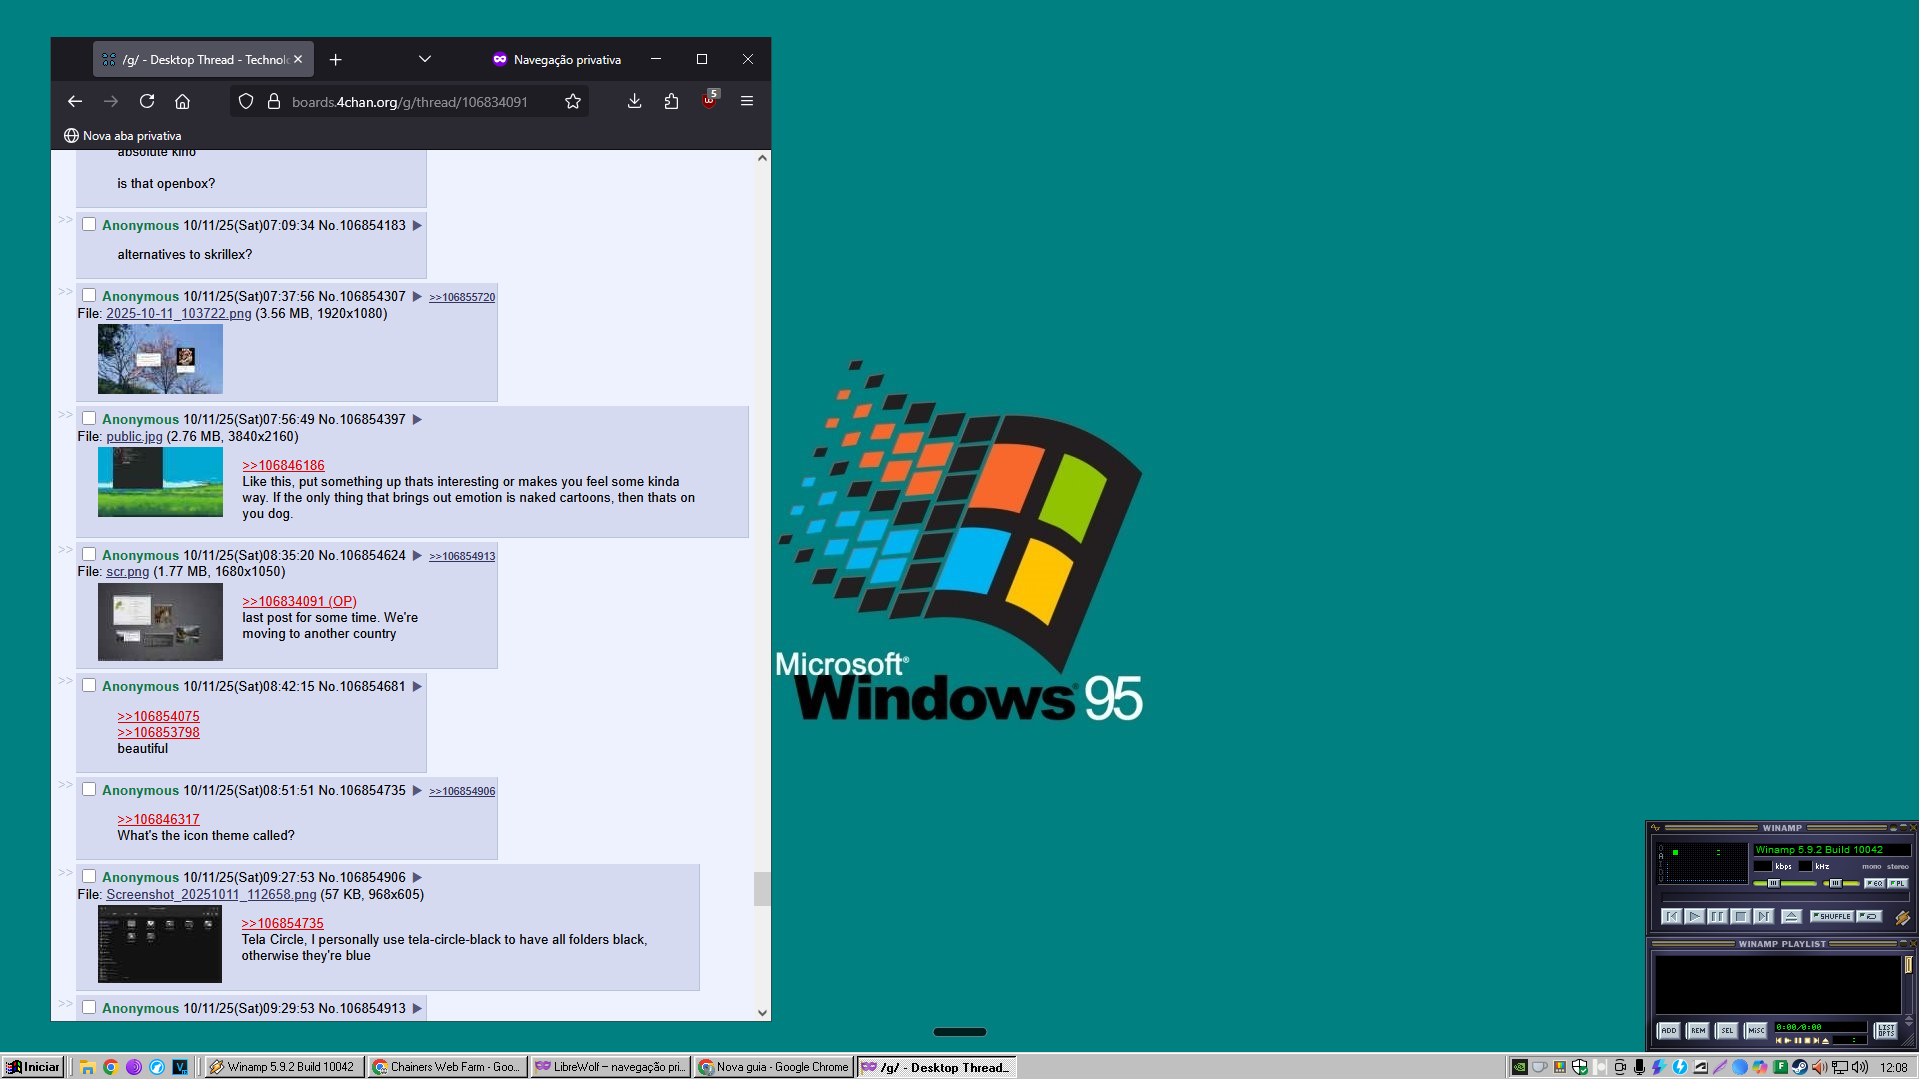This screenshot has width=1919, height=1079.
Task: Open post menu arrow for No.106854906
Action: [x=417, y=877]
